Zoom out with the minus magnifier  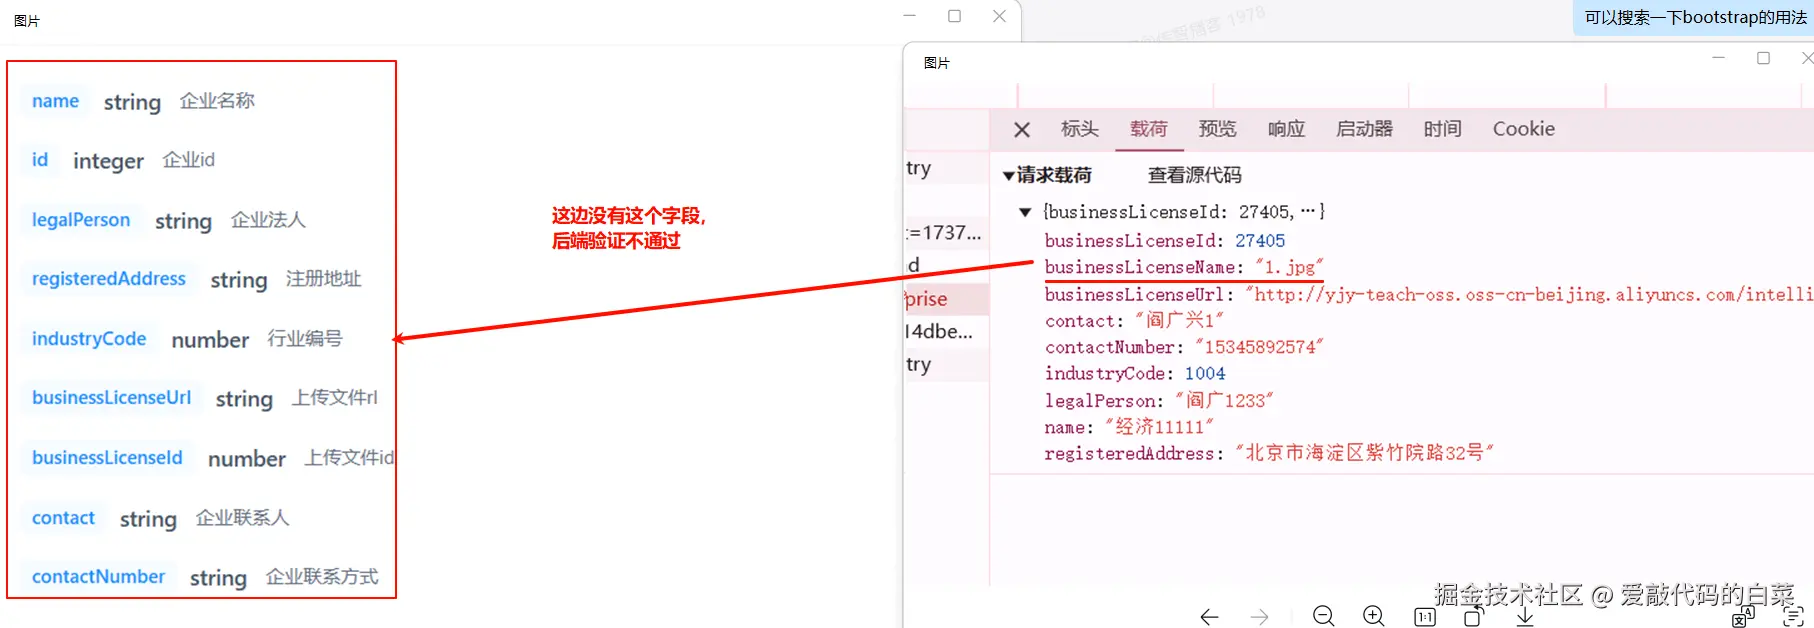tap(1324, 616)
